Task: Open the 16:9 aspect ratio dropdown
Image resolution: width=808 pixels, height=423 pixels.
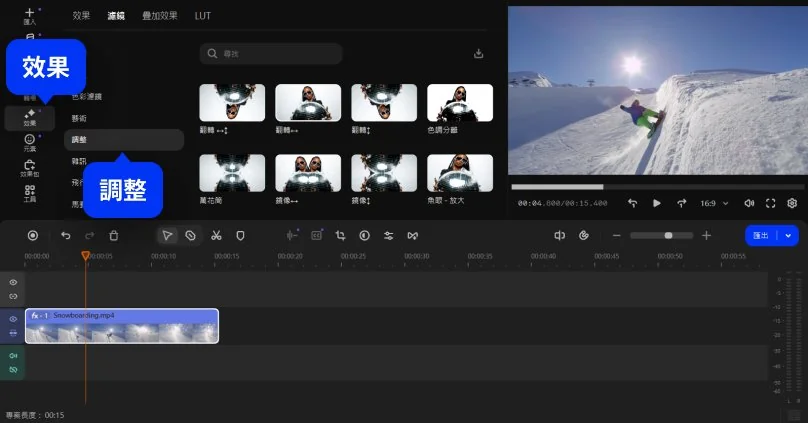Action: click(713, 203)
